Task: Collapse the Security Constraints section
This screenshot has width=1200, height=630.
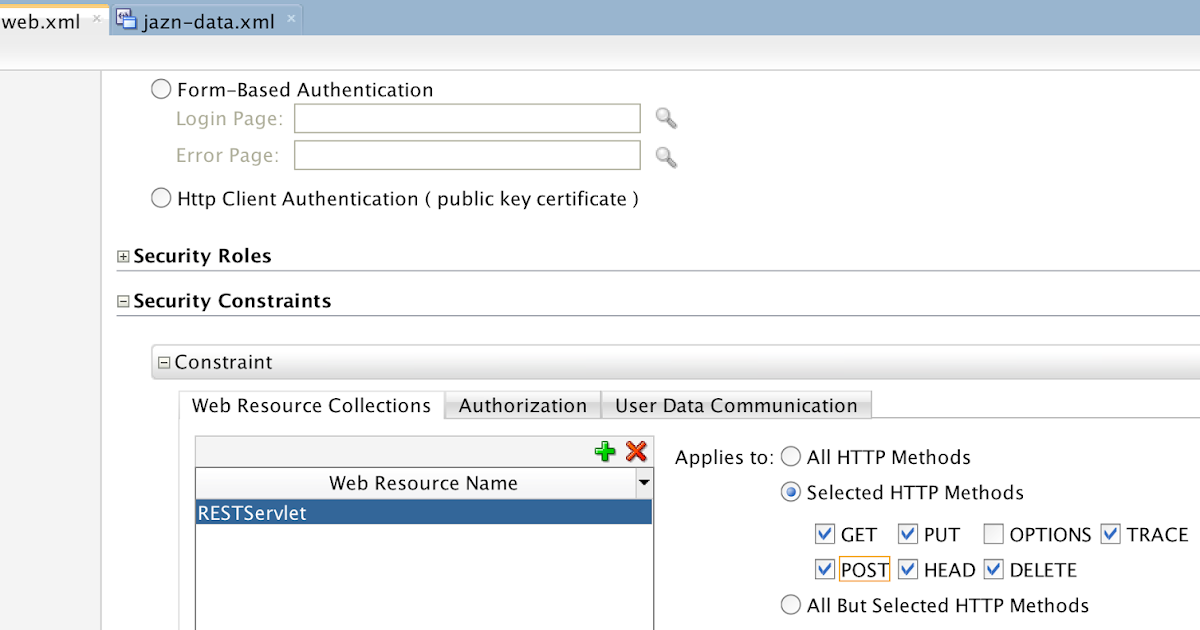Action: (x=122, y=300)
